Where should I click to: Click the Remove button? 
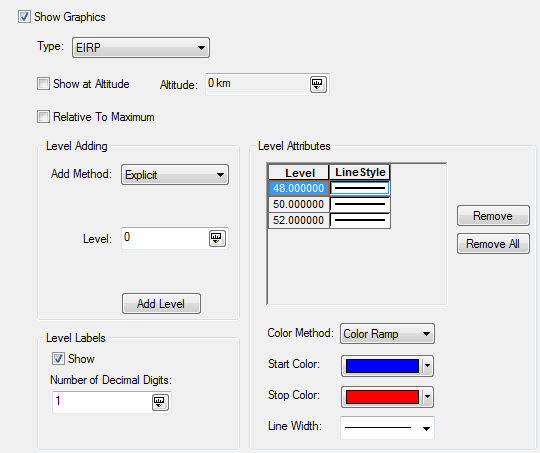(493, 216)
